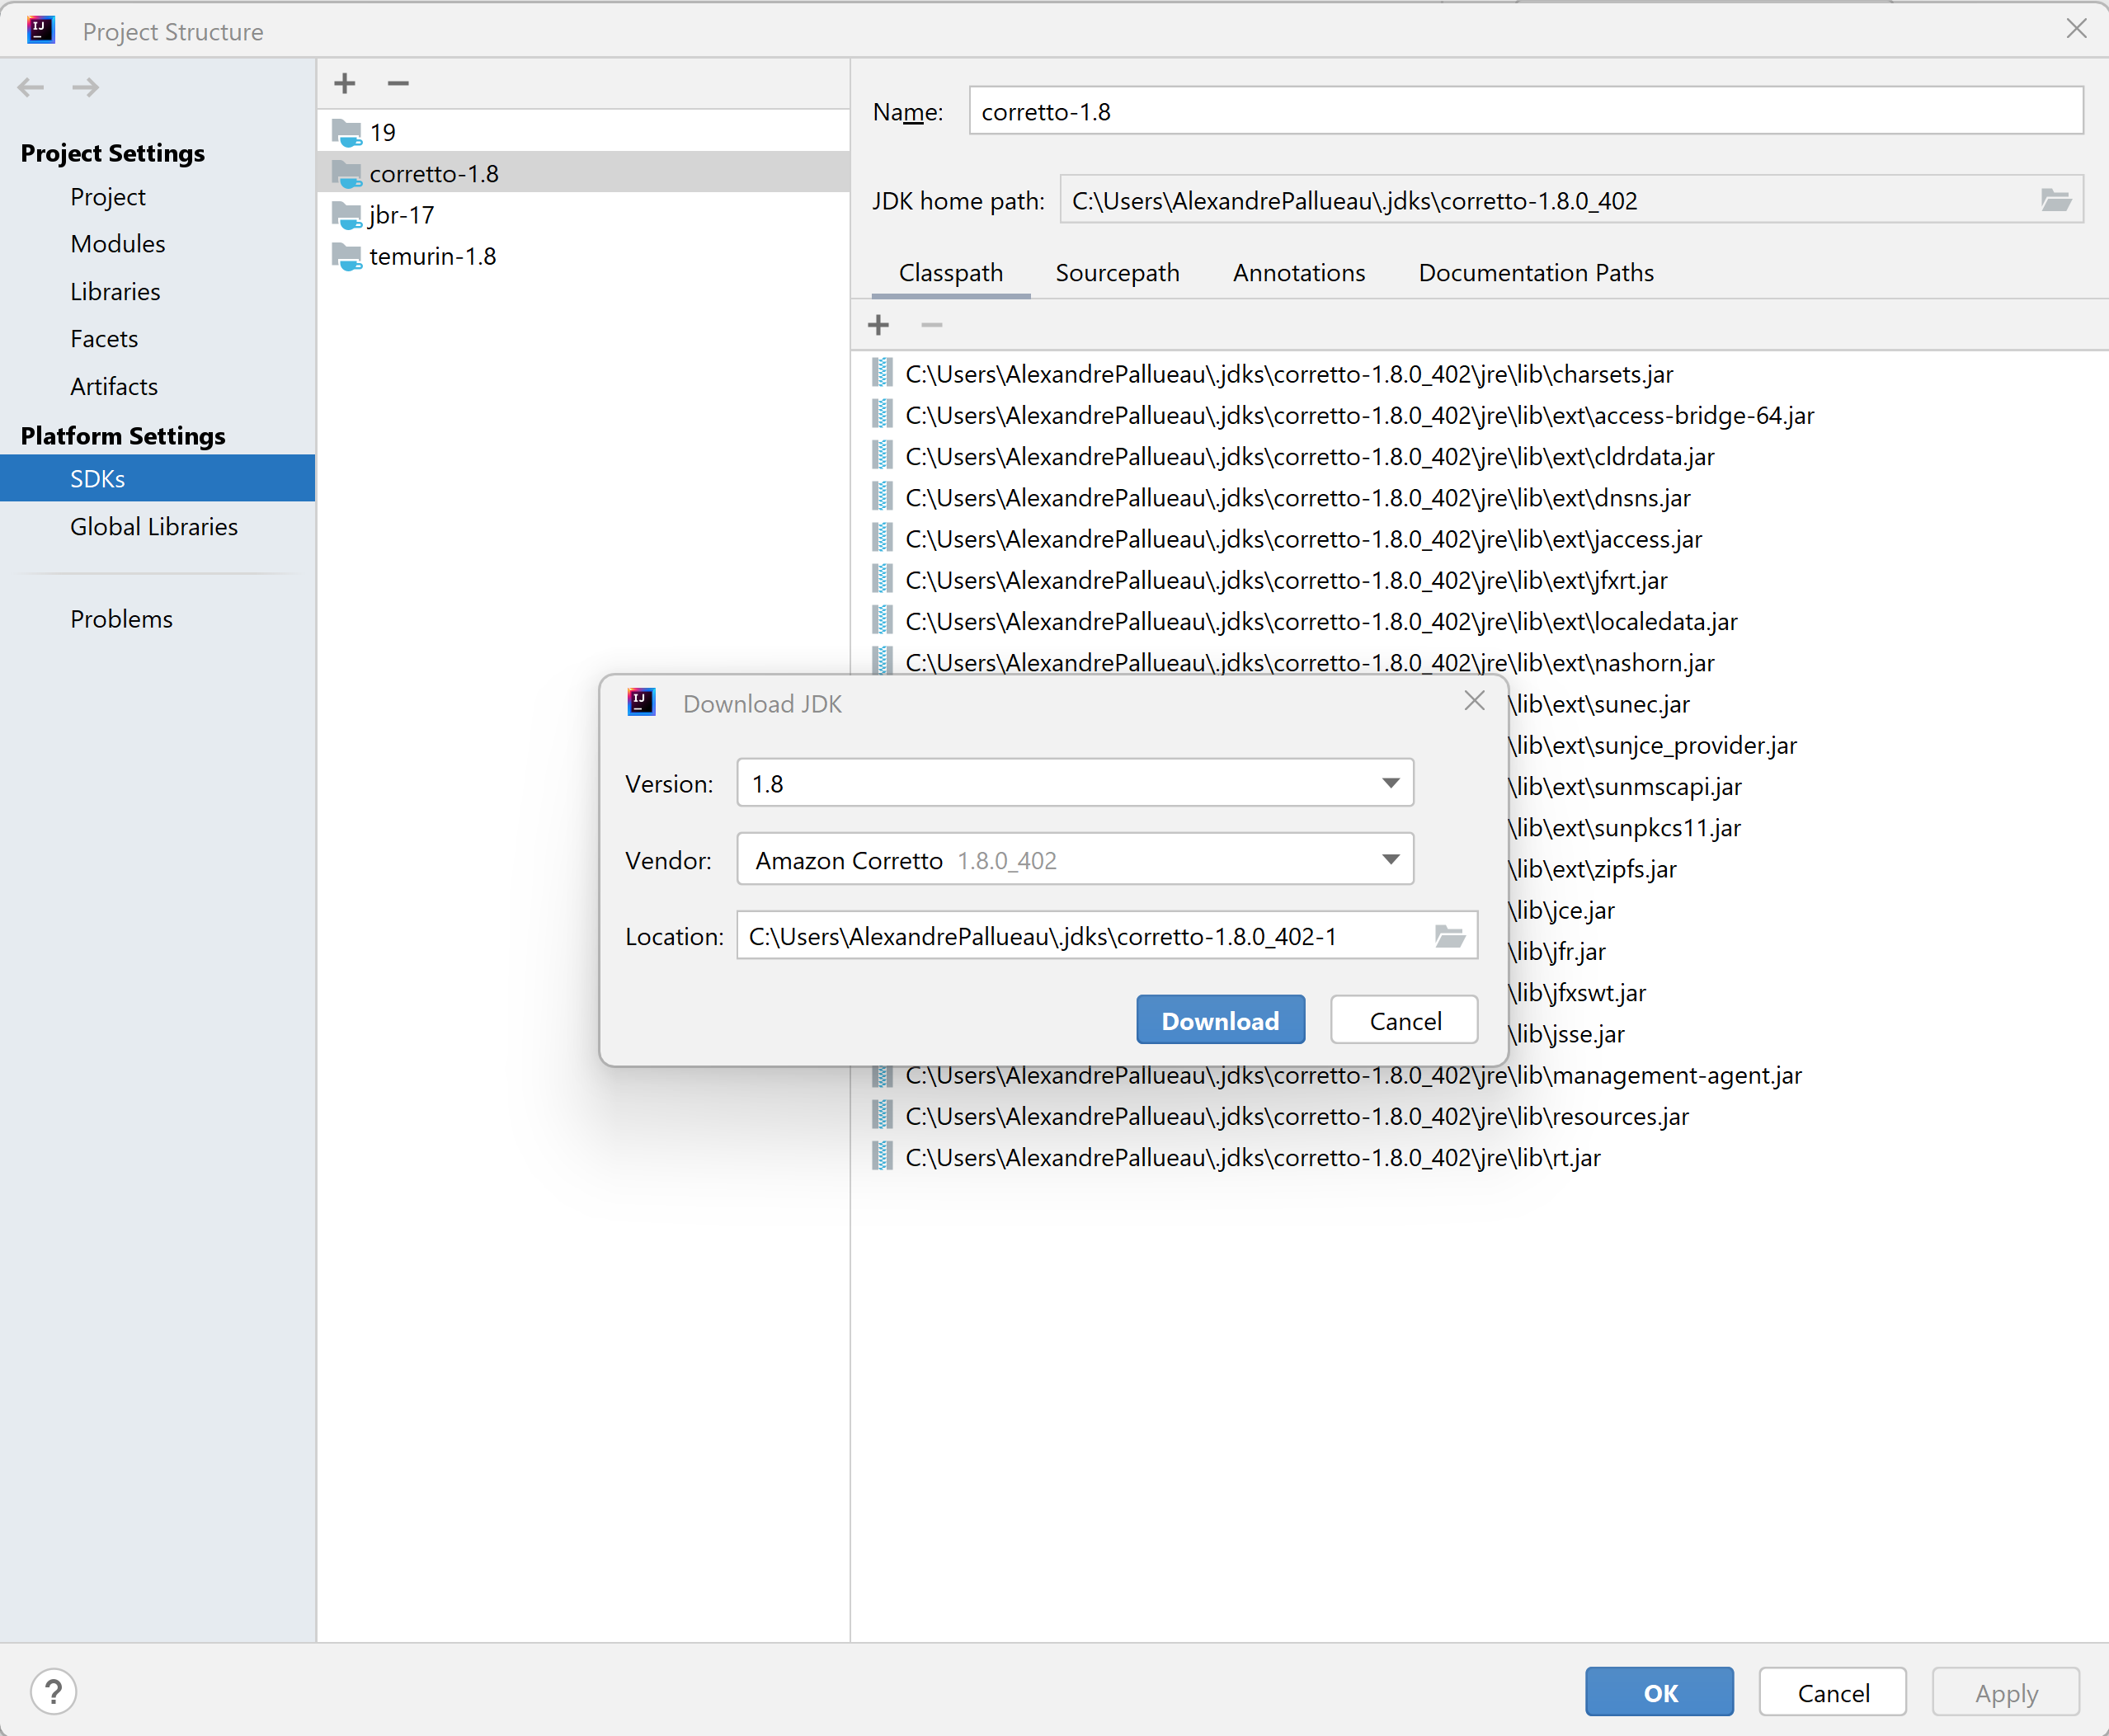Browse download location folder icon

(1449, 936)
